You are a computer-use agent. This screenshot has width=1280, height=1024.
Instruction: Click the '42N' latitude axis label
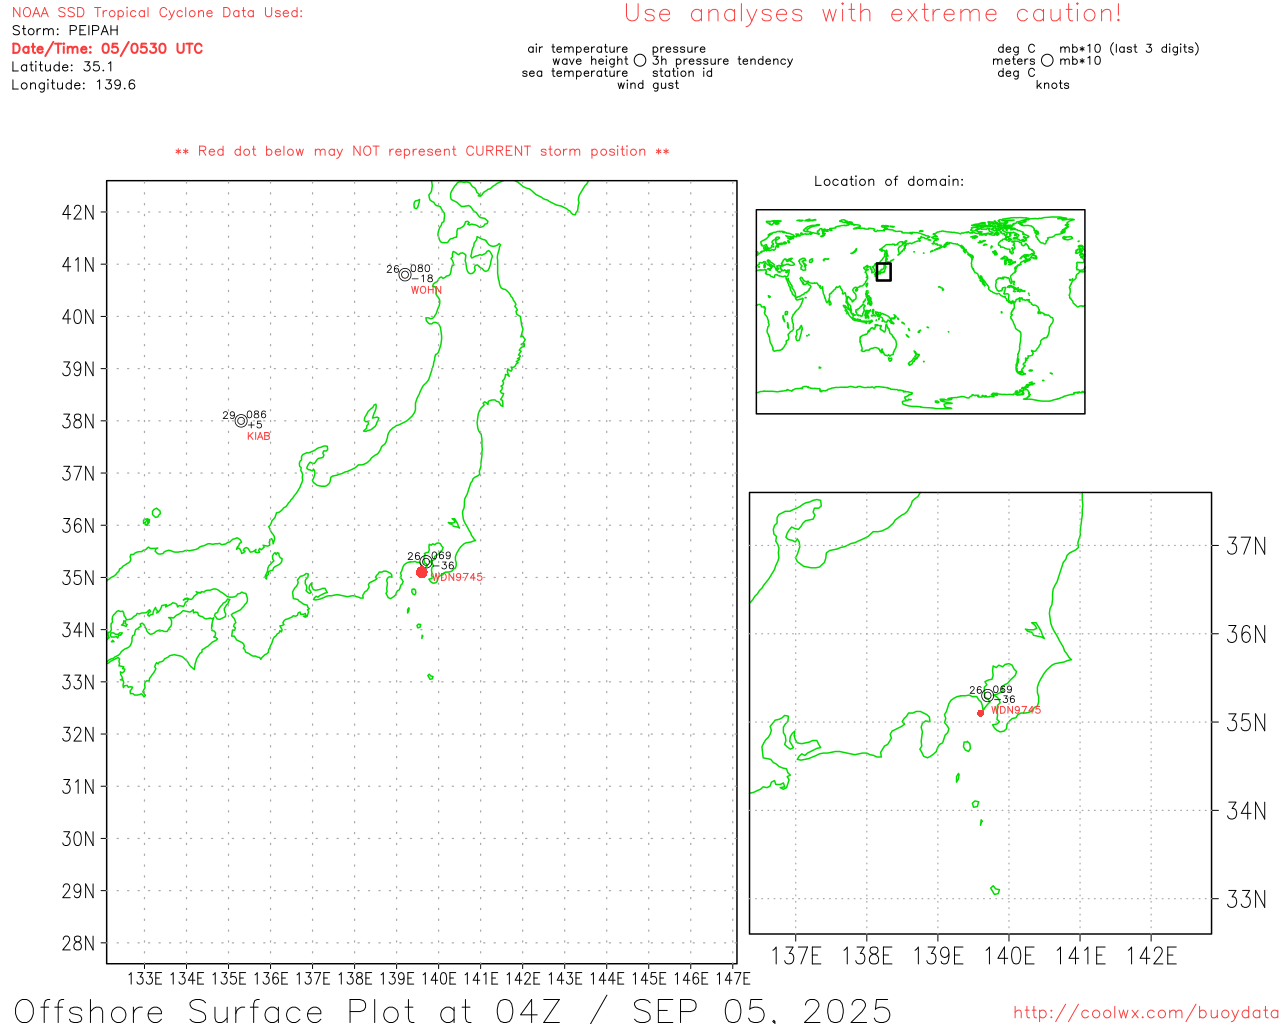78,213
